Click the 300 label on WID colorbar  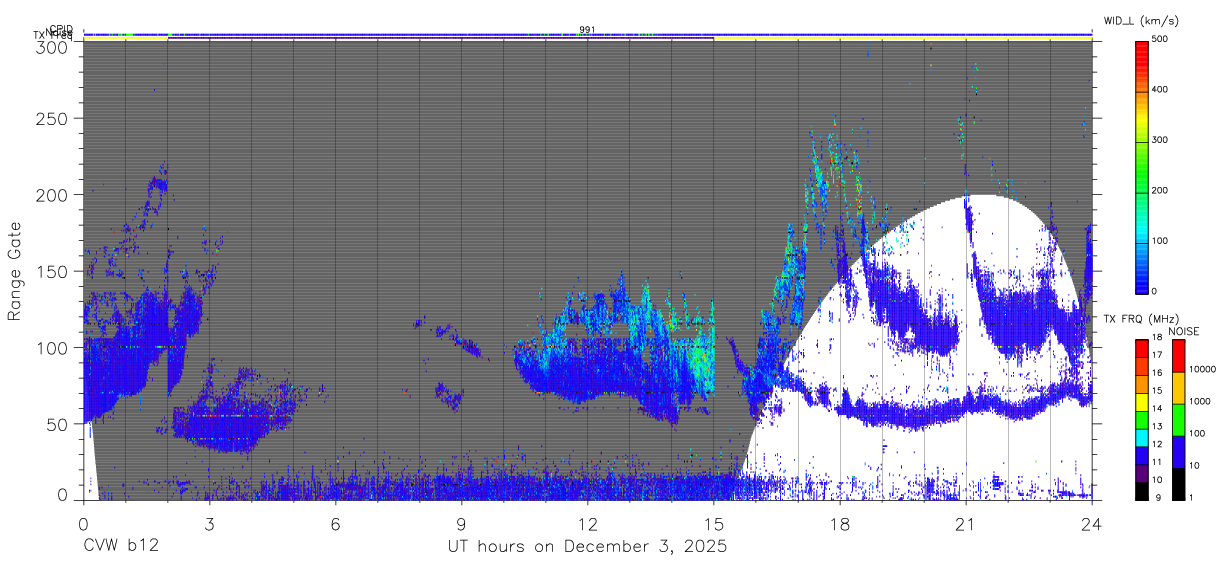pos(1161,140)
